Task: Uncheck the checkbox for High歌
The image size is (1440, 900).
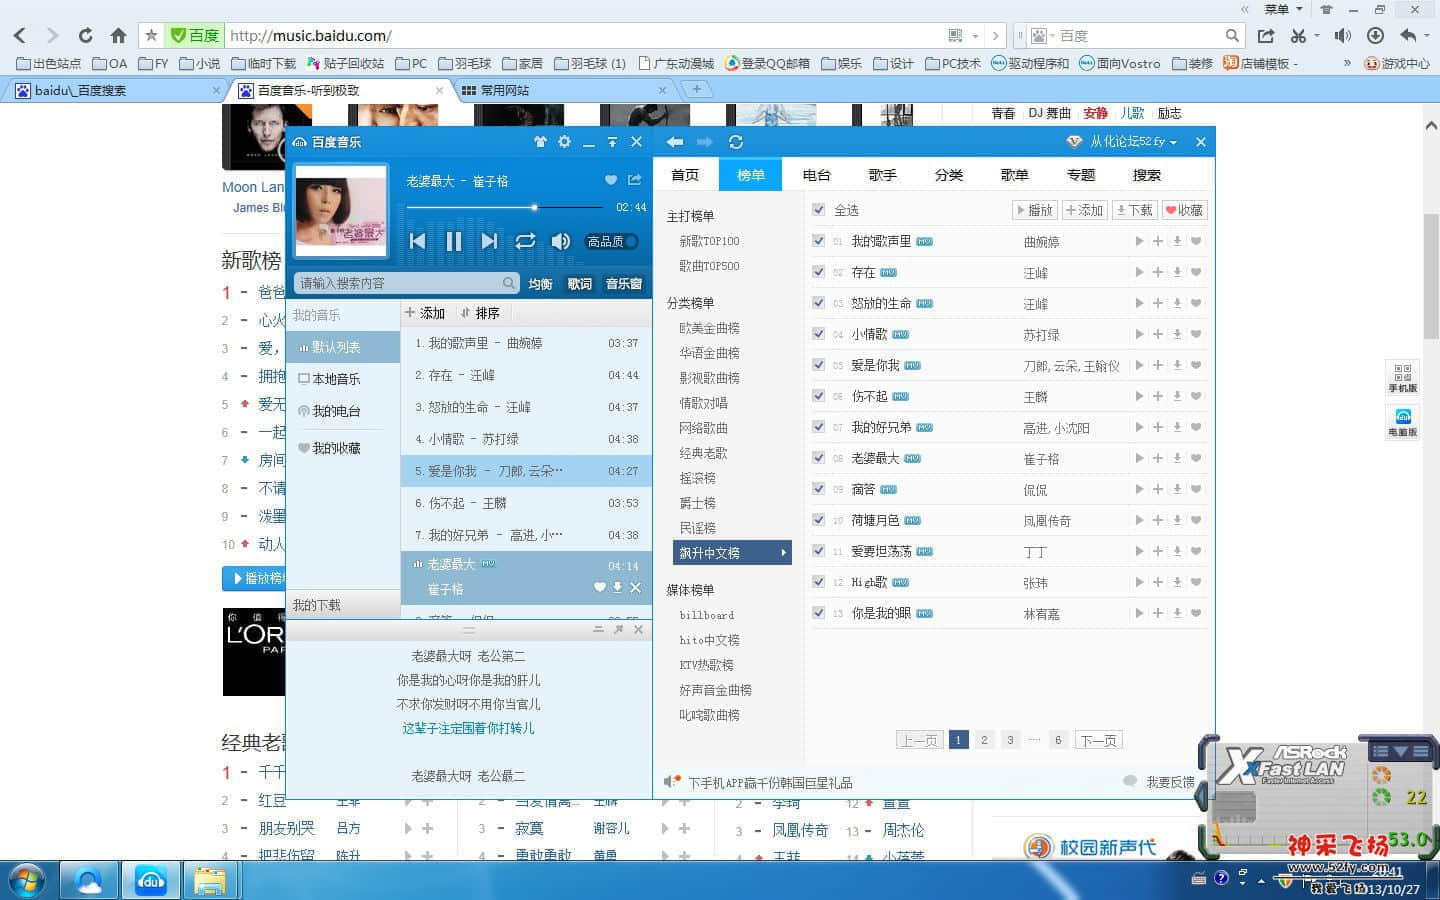Action: [818, 582]
